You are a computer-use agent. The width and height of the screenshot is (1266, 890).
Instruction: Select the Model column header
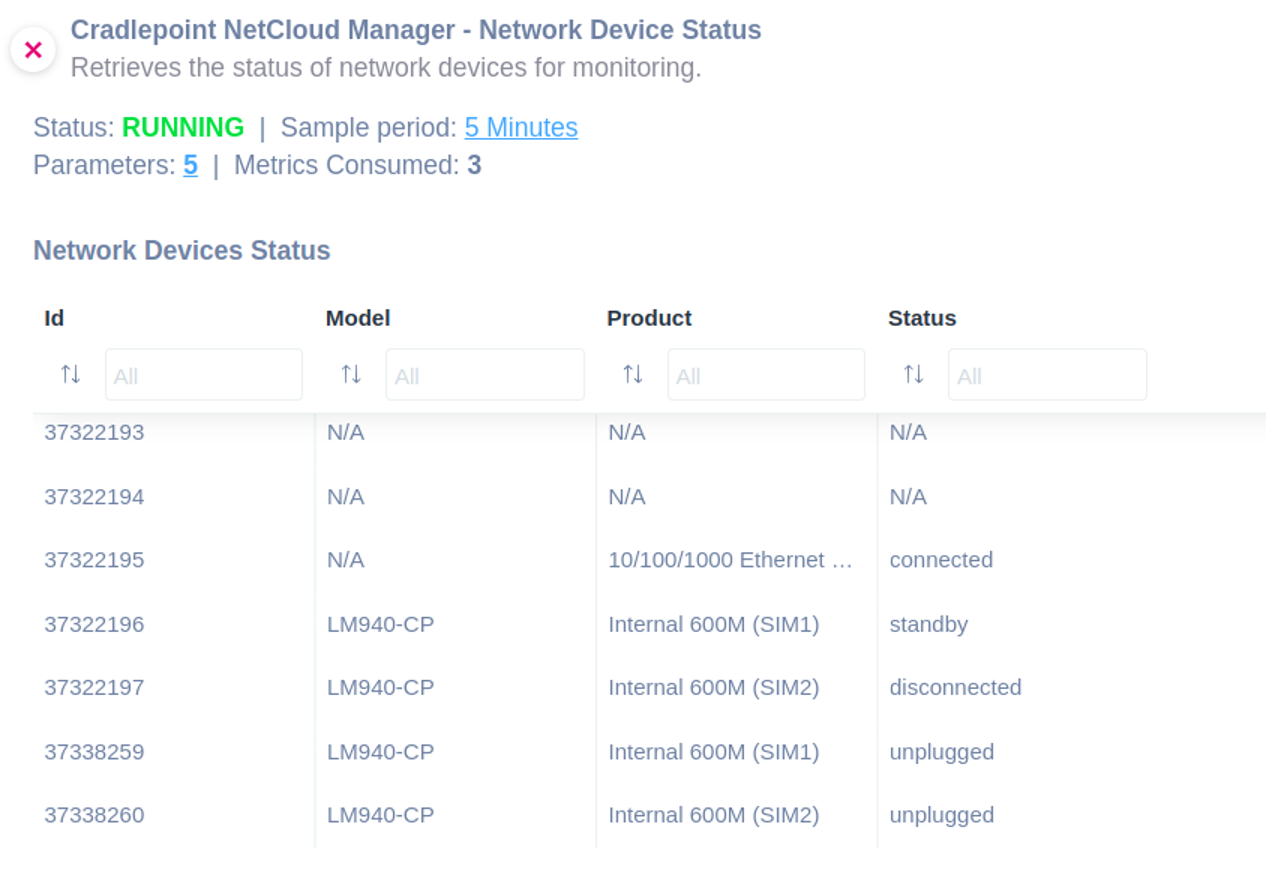click(358, 318)
